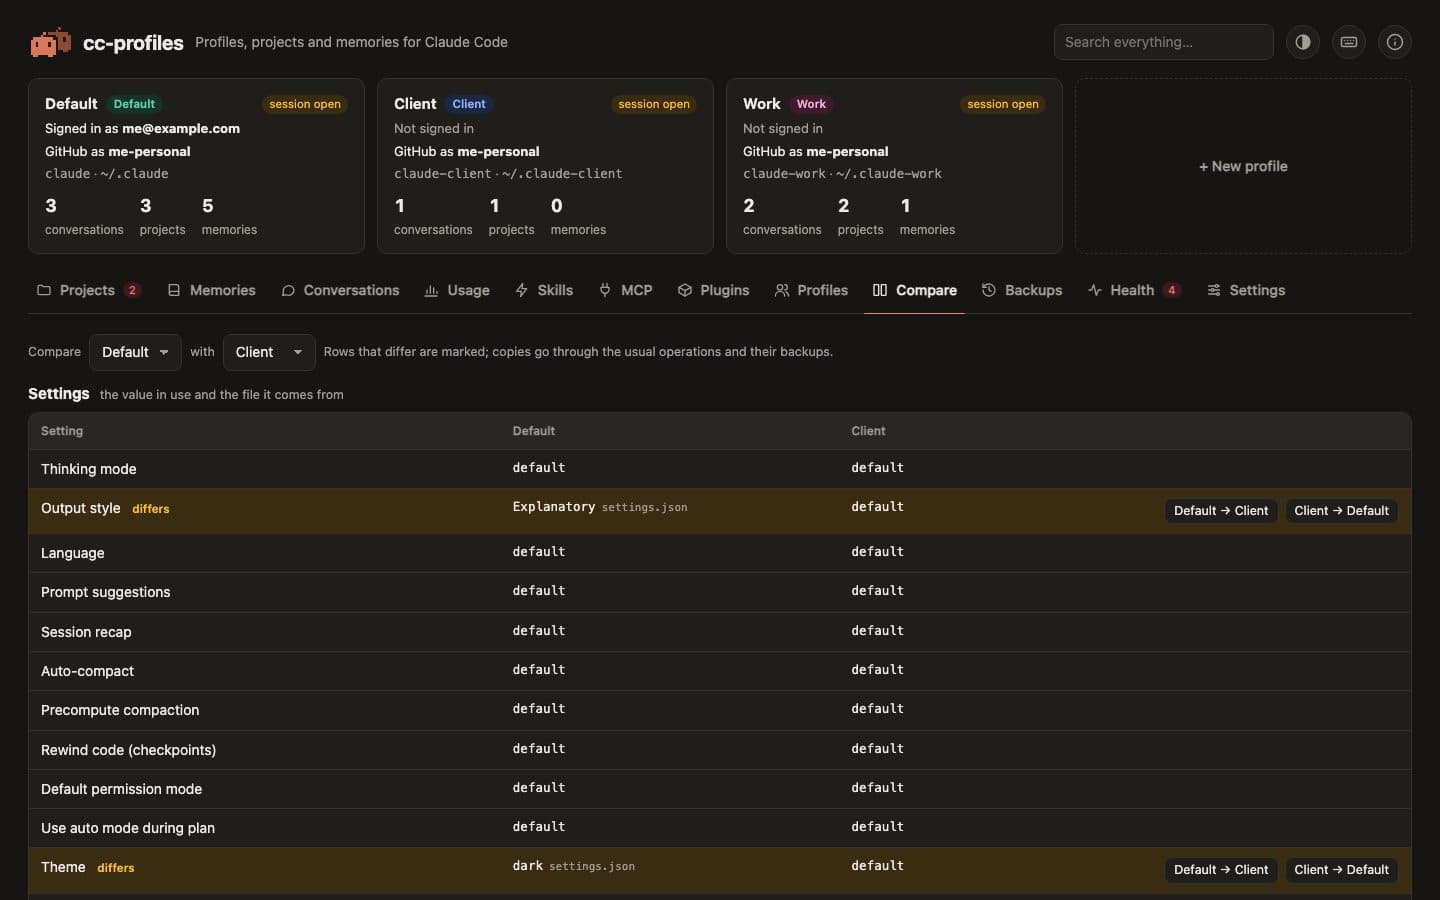1440x900 pixels.
Task: Click the 'Thinking mode' setting row label
Action: (x=89, y=469)
